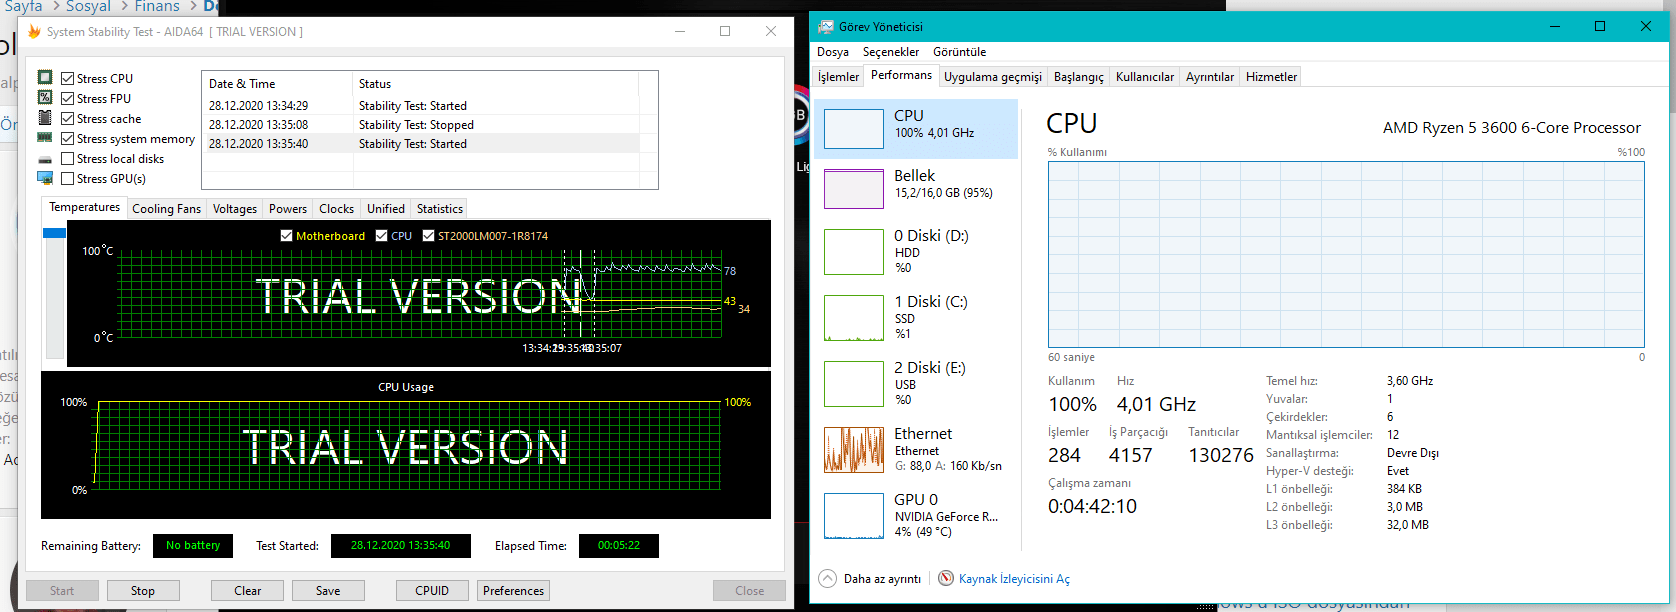Select the 0 Diski (D:) HDD entry
This screenshot has width=1676, height=612.
click(x=917, y=251)
